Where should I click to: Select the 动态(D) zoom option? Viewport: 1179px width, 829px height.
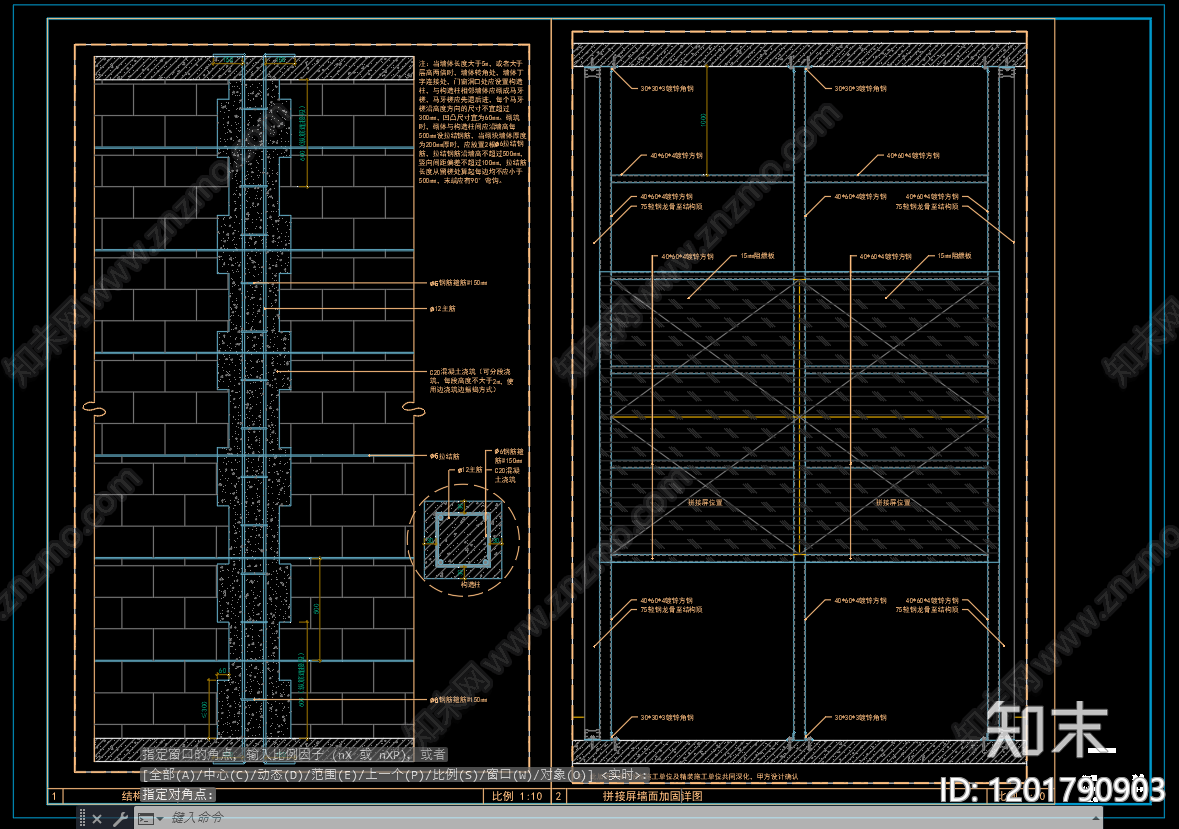(282, 775)
